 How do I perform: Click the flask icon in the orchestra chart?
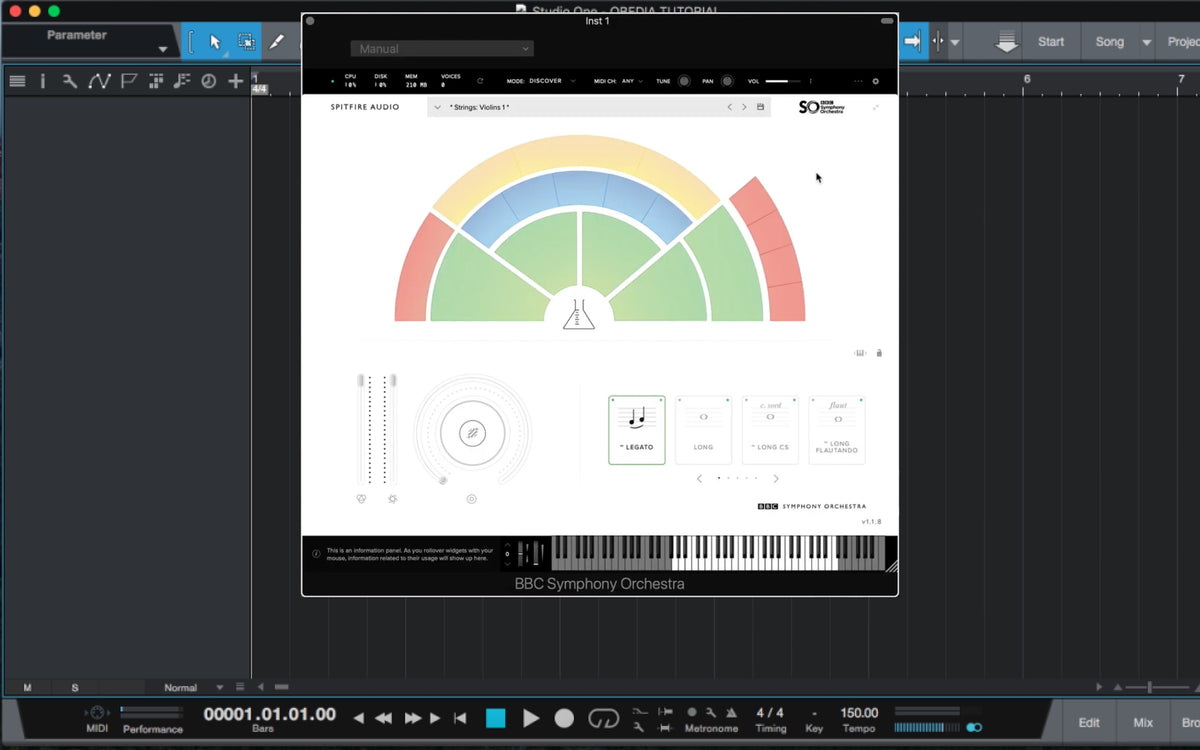[578, 315]
